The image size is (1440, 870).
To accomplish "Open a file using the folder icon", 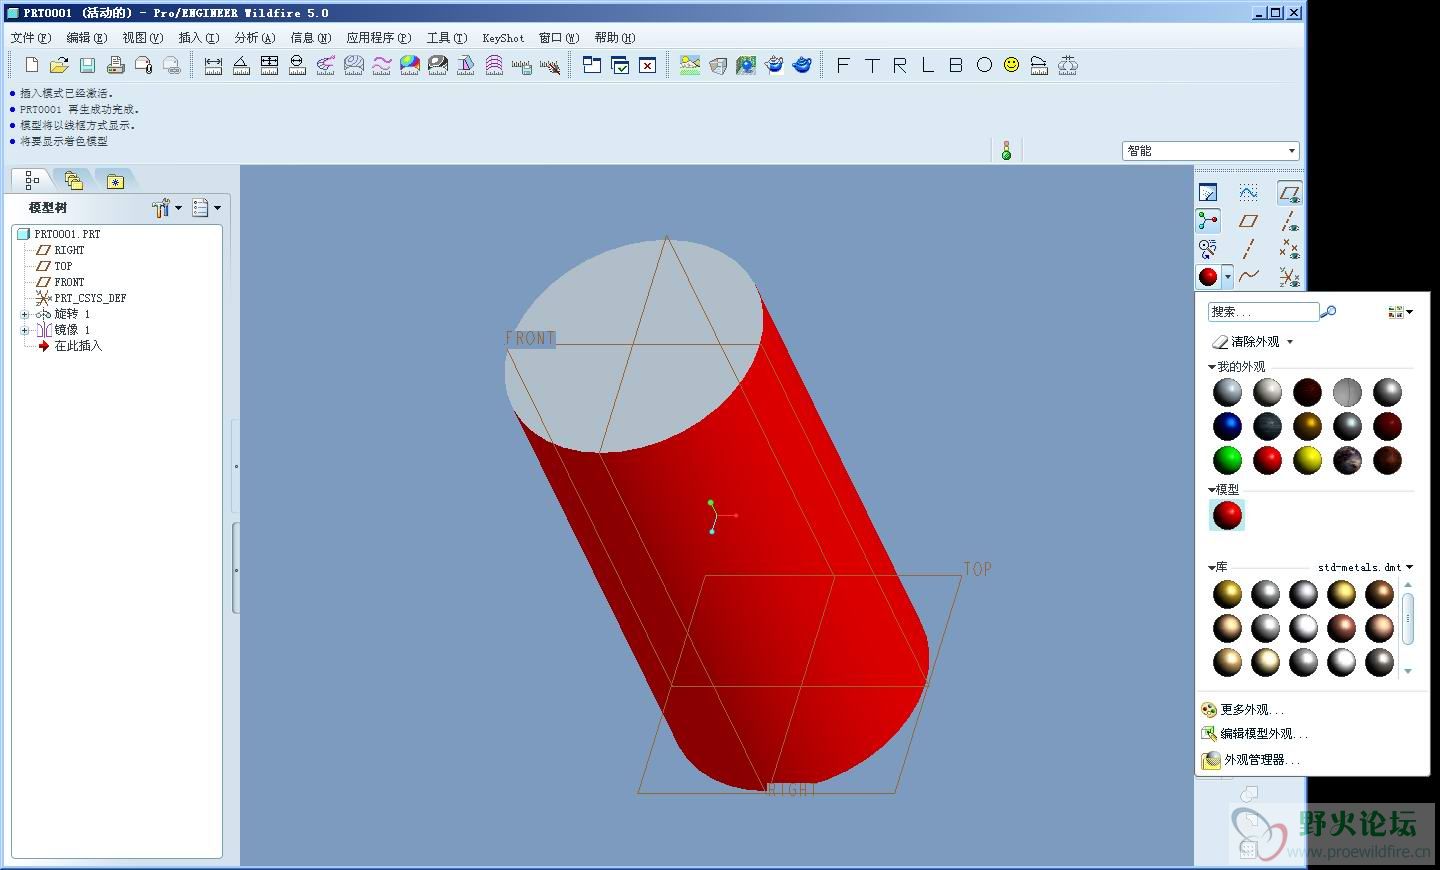I will (x=59, y=65).
